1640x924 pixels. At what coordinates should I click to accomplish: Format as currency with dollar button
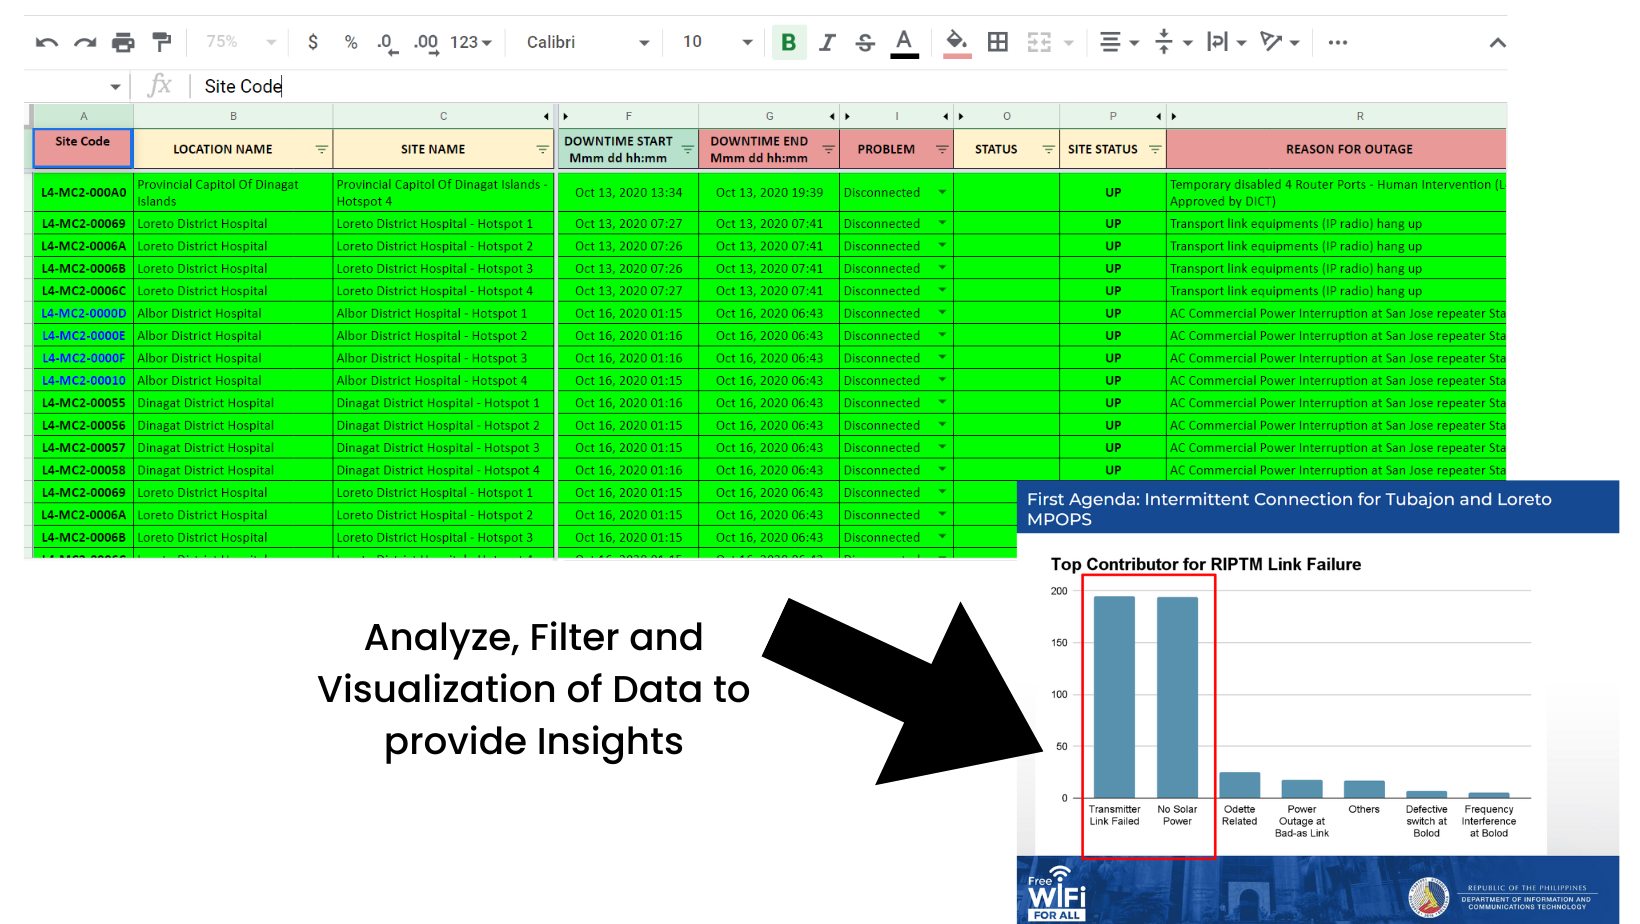(x=313, y=42)
